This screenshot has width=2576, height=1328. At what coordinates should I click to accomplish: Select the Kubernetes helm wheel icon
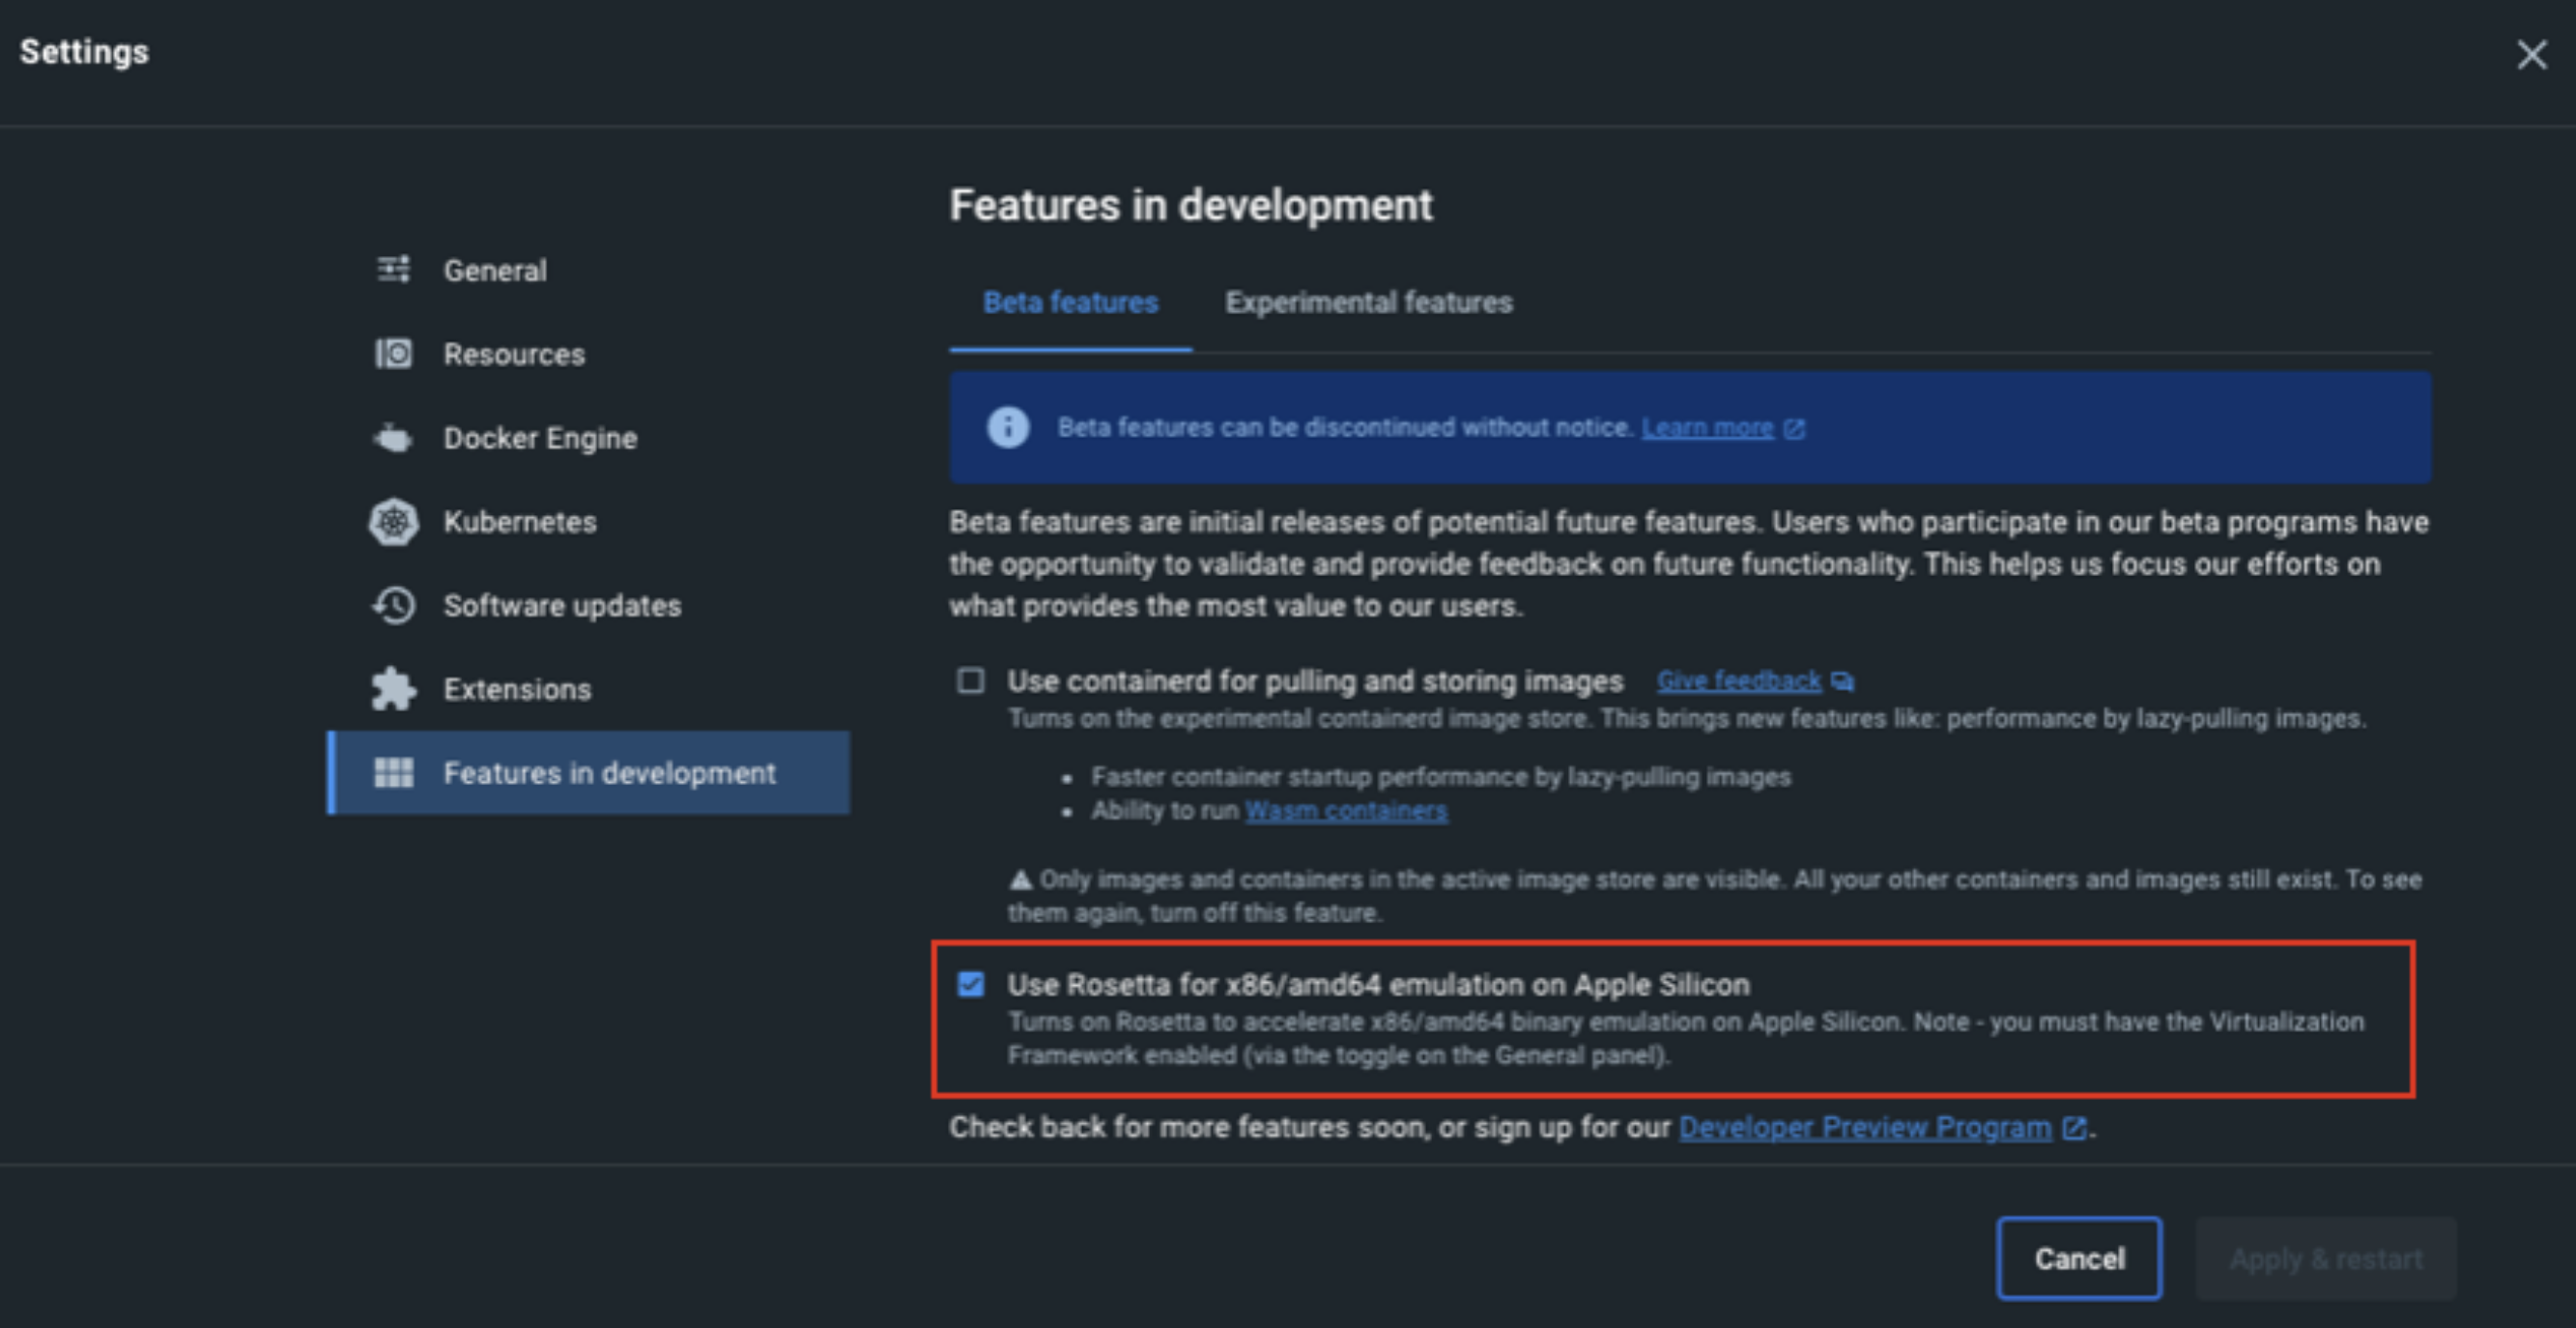click(x=393, y=521)
